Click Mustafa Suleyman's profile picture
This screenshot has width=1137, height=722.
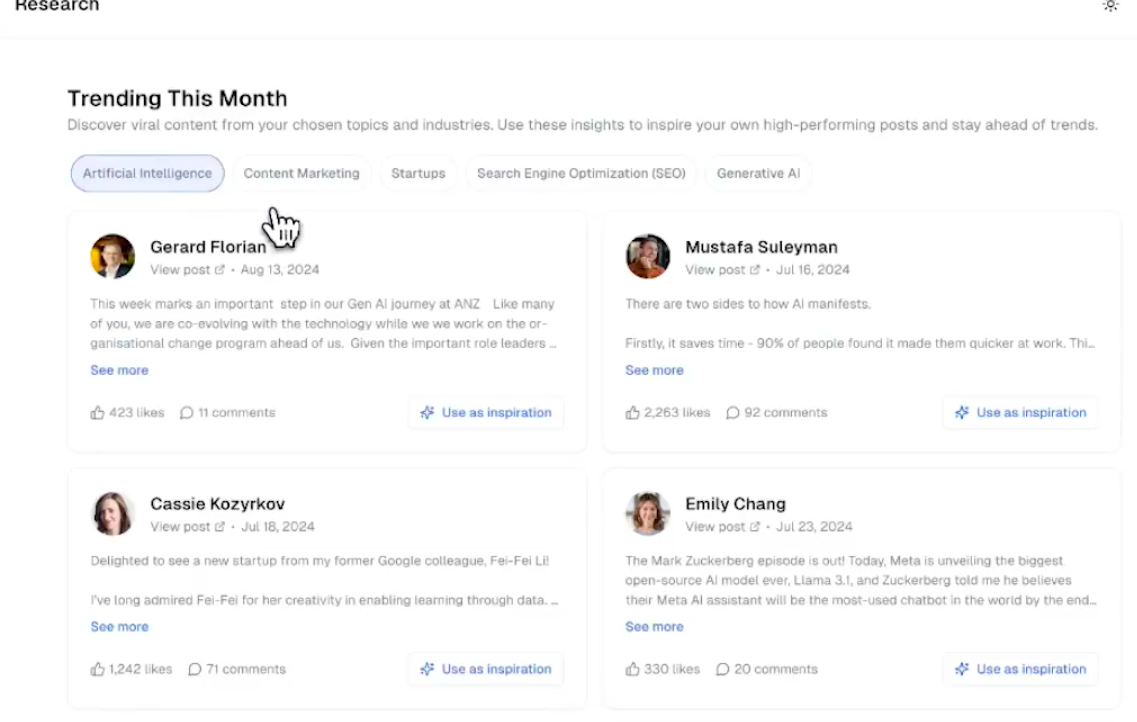coord(648,256)
